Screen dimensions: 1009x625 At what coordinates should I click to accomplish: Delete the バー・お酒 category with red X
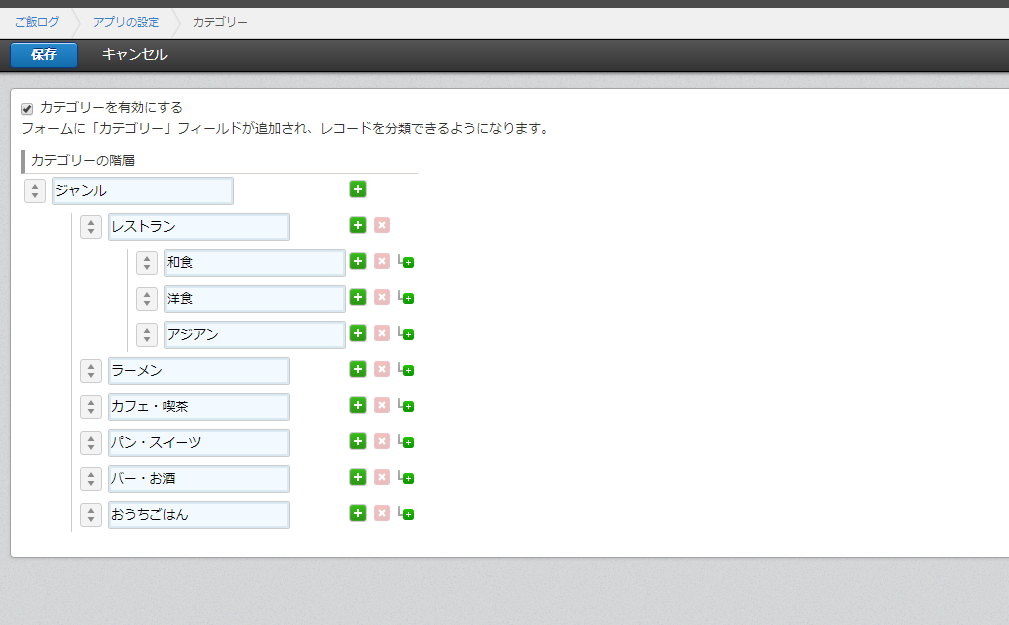click(382, 478)
